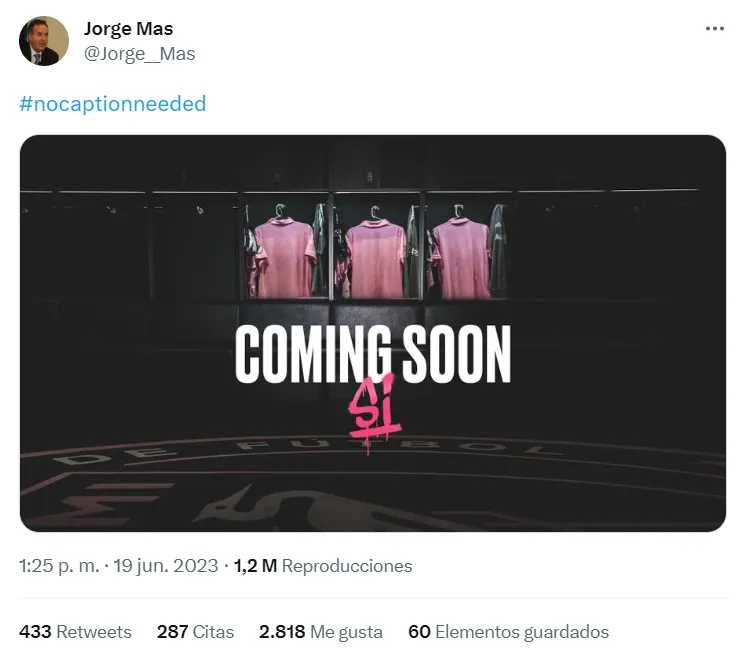Click the Jorge Mas display name
744x649 pixels.
click(x=129, y=28)
